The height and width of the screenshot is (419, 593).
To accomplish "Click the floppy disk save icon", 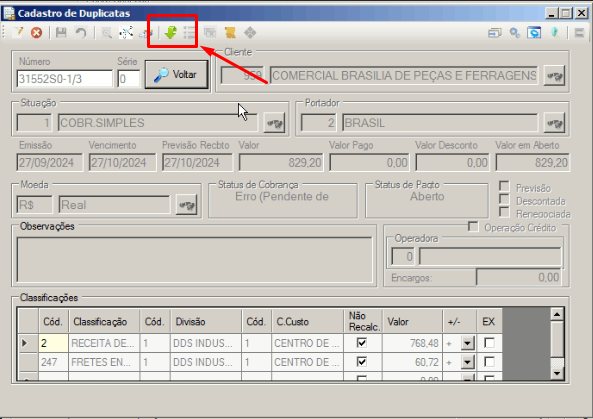I will (61, 33).
